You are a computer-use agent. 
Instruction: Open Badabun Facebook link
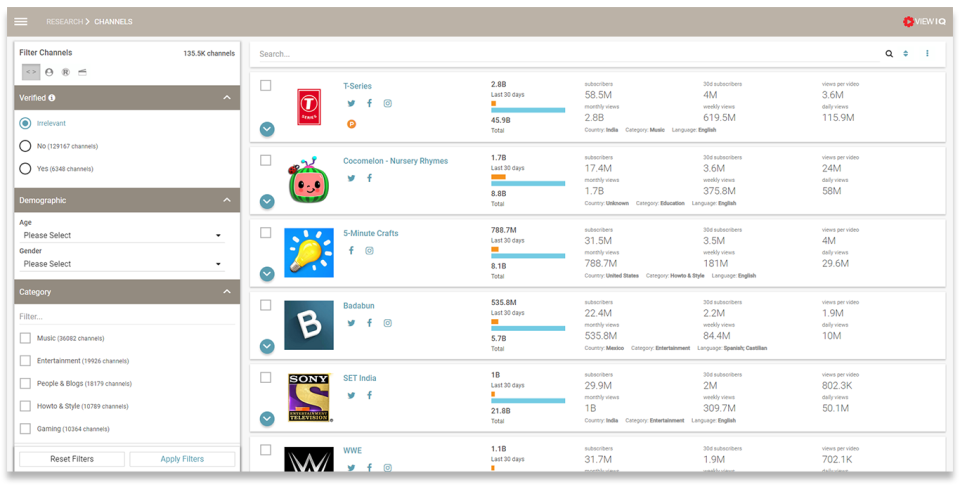(369, 323)
